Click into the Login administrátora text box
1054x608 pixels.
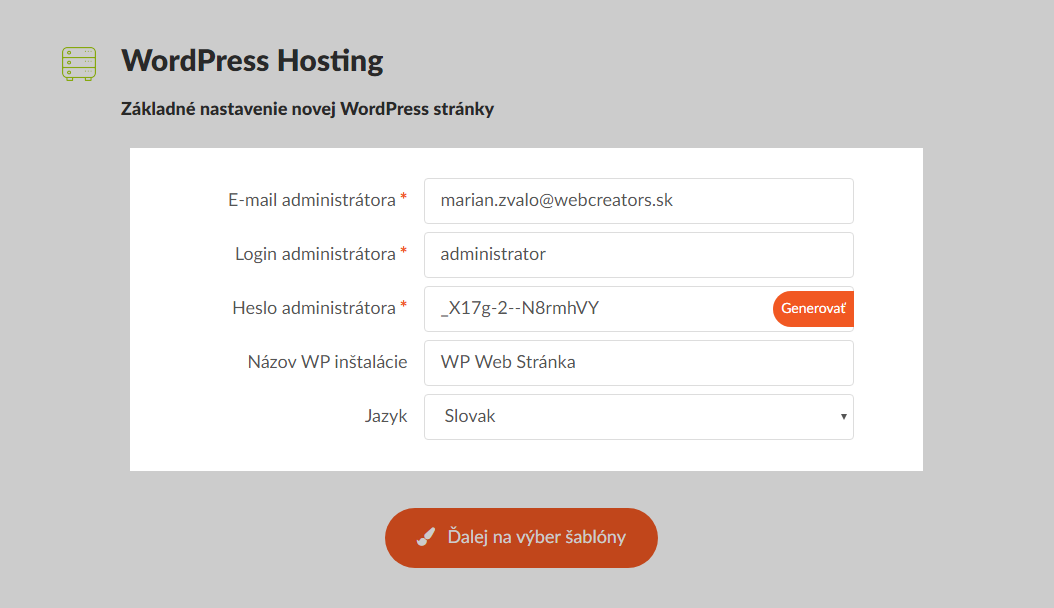pyautogui.click(x=638, y=255)
